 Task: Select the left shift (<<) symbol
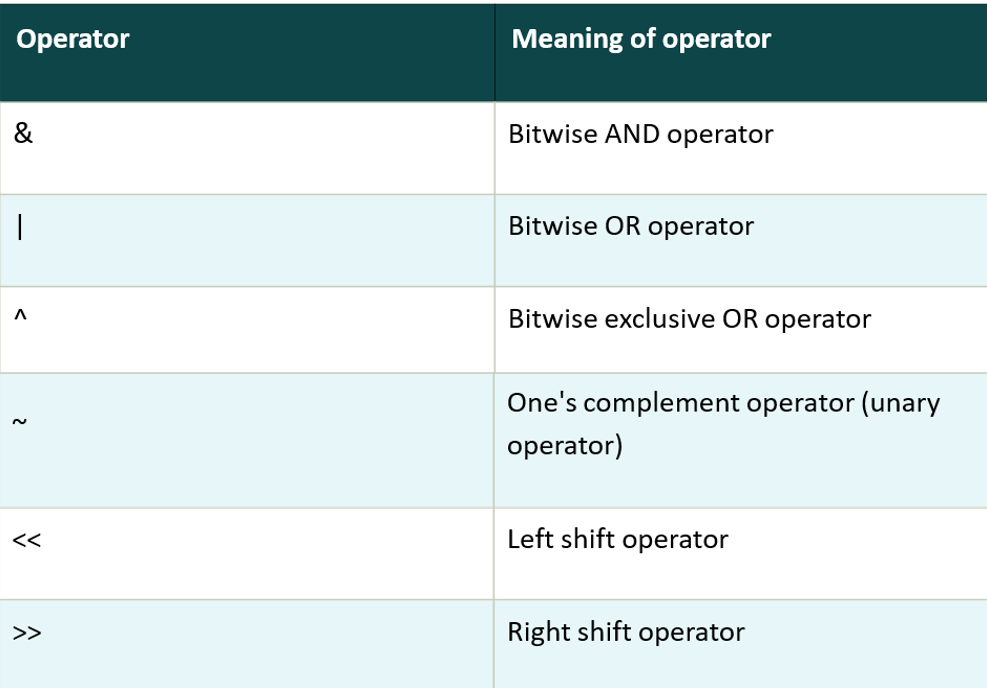click(x=27, y=540)
